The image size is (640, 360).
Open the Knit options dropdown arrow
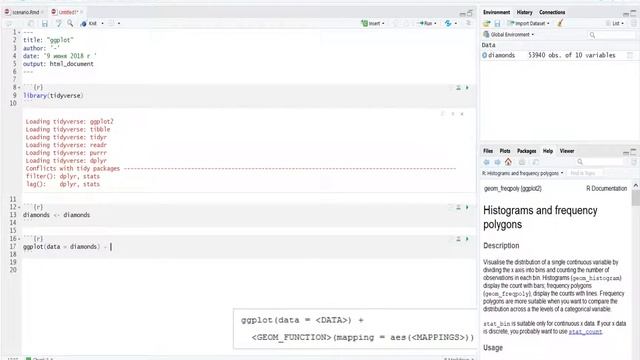coord(102,24)
